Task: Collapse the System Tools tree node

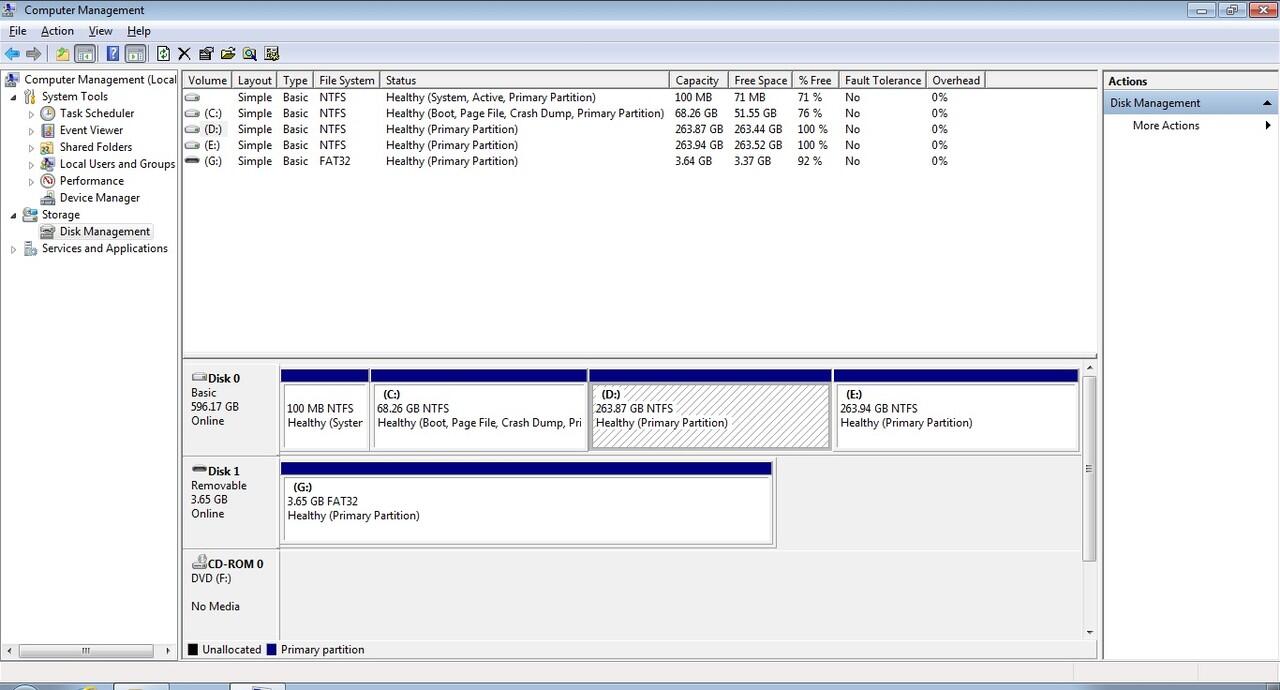Action: 13,97
